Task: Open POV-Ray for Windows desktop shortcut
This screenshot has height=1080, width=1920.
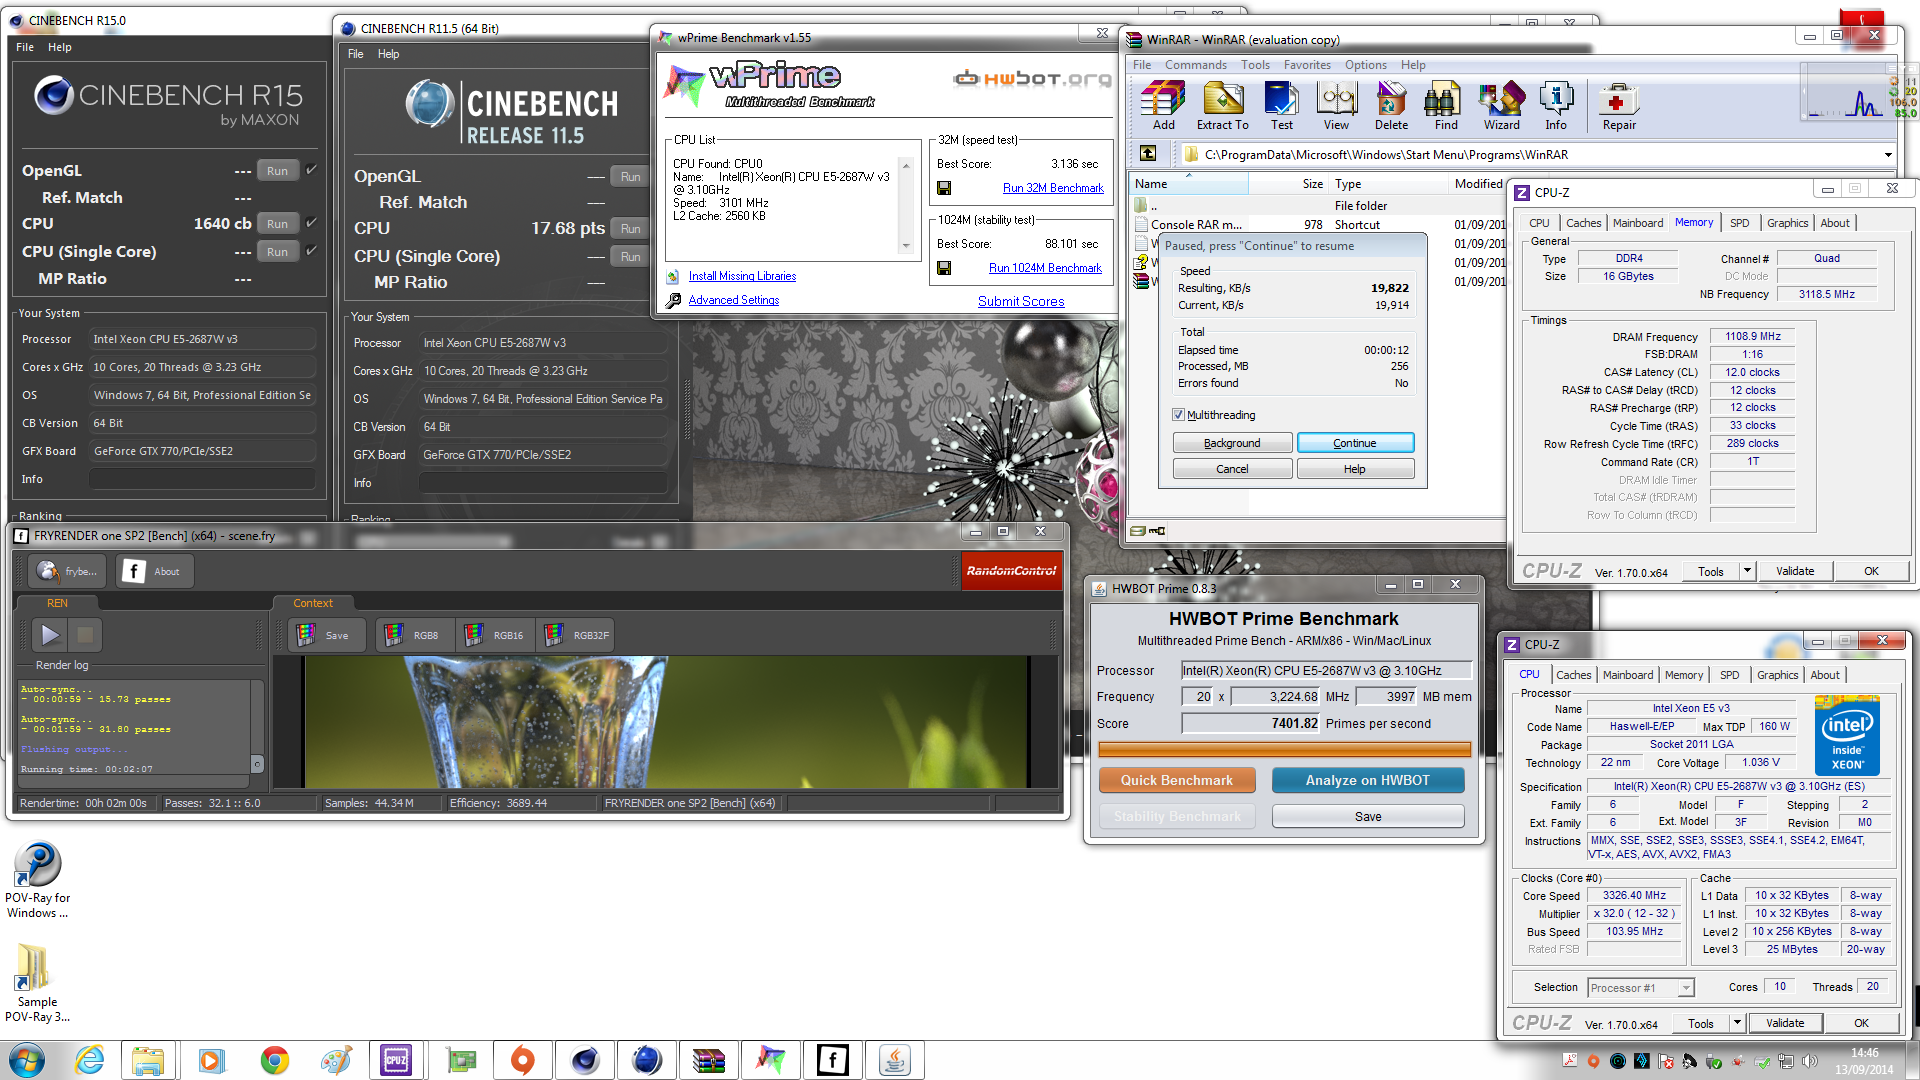Action: (x=38, y=880)
